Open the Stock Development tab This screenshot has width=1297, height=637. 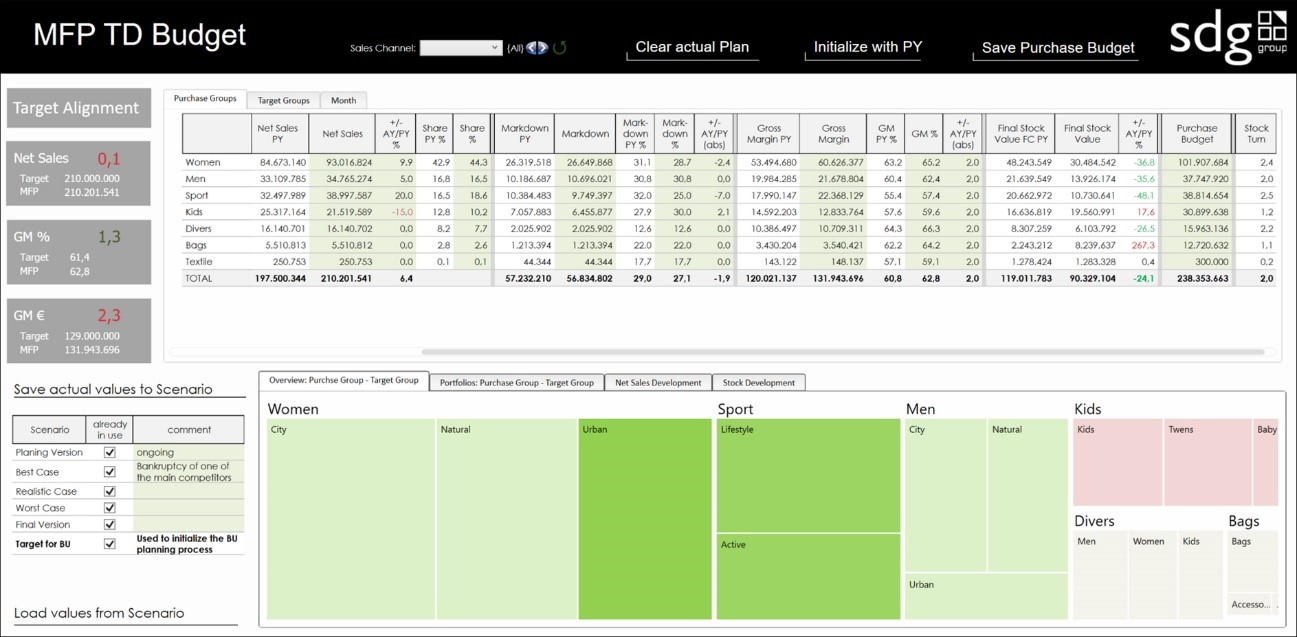(x=758, y=382)
